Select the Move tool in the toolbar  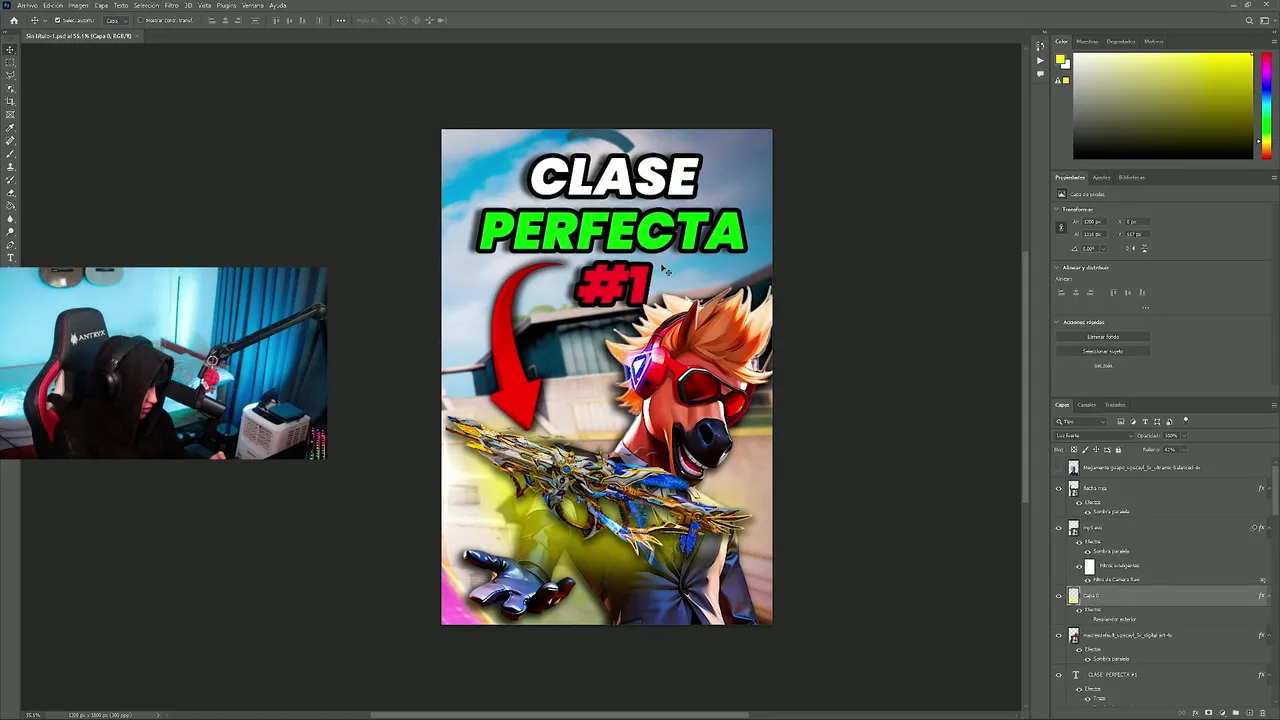[x=11, y=50]
